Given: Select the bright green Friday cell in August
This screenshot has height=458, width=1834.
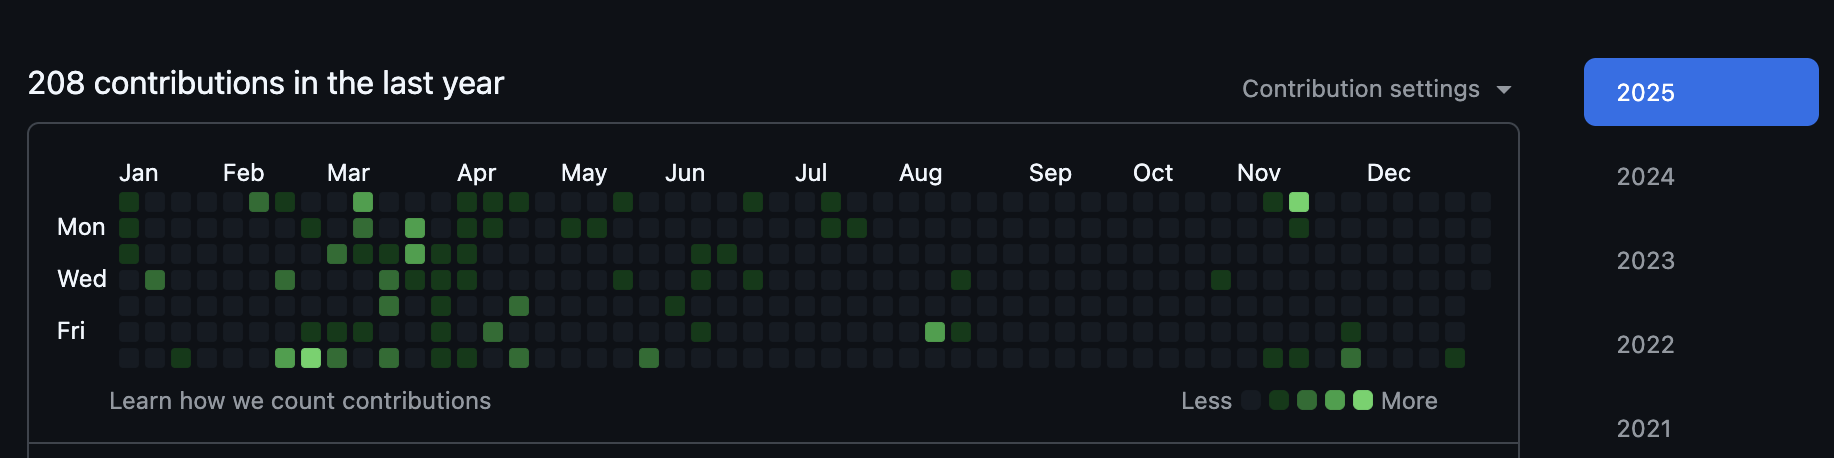Looking at the screenshot, I should pos(935,332).
